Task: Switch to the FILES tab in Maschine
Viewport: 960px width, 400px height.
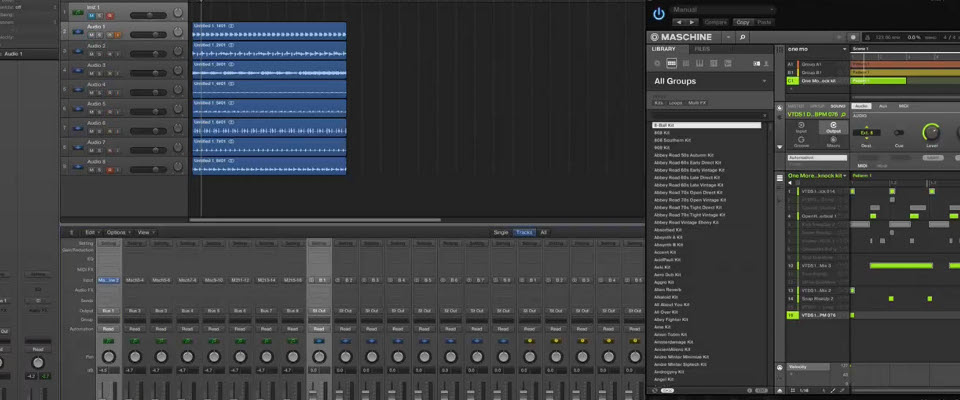Action: coord(702,49)
